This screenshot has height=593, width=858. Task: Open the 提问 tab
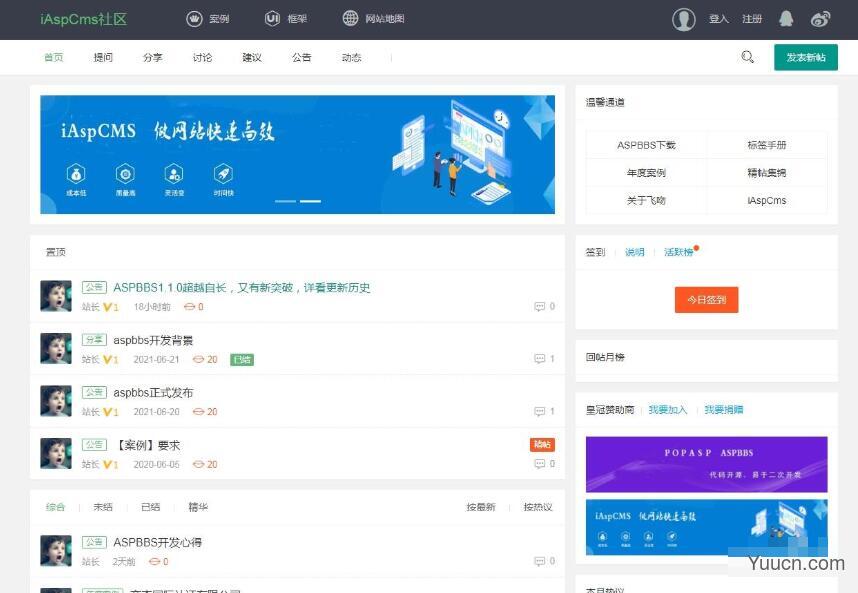[103, 57]
